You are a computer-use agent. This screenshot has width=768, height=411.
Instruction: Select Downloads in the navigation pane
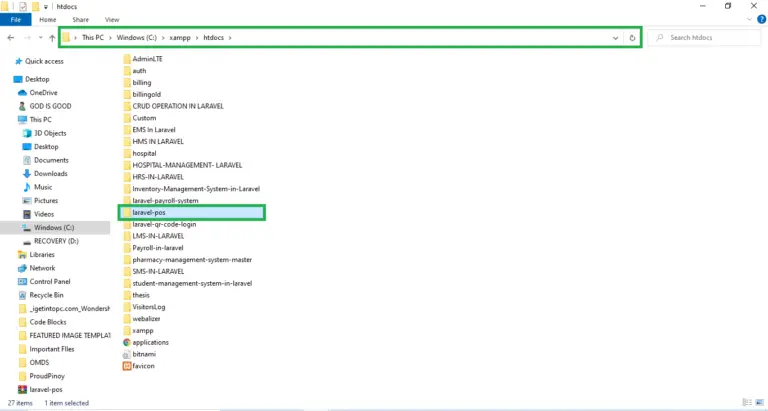[x=50, y=173]
